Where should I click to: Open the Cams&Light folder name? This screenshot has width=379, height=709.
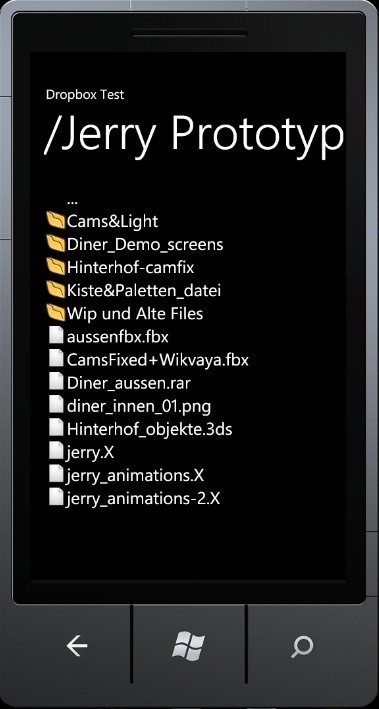click(112, 221)
